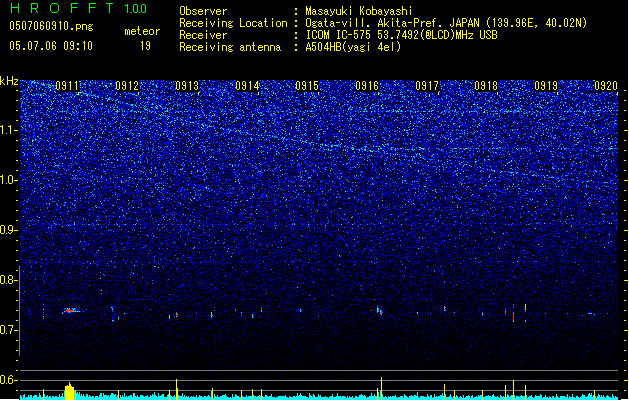This screenshot has height=400, width=629.
Task: Click the date stamp 05.07.06 09:10
Action: [51, 46]
